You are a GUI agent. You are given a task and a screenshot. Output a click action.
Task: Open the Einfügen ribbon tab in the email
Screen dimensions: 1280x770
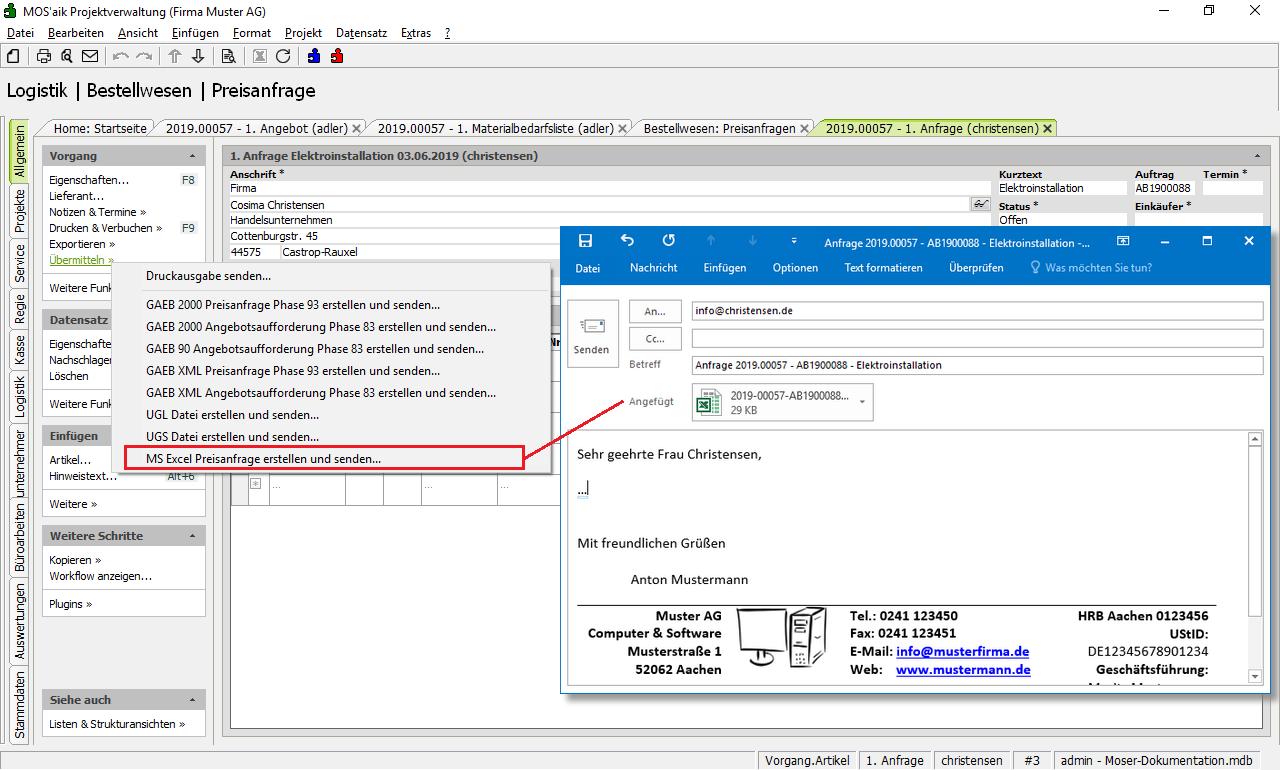(x=724, y=268)
